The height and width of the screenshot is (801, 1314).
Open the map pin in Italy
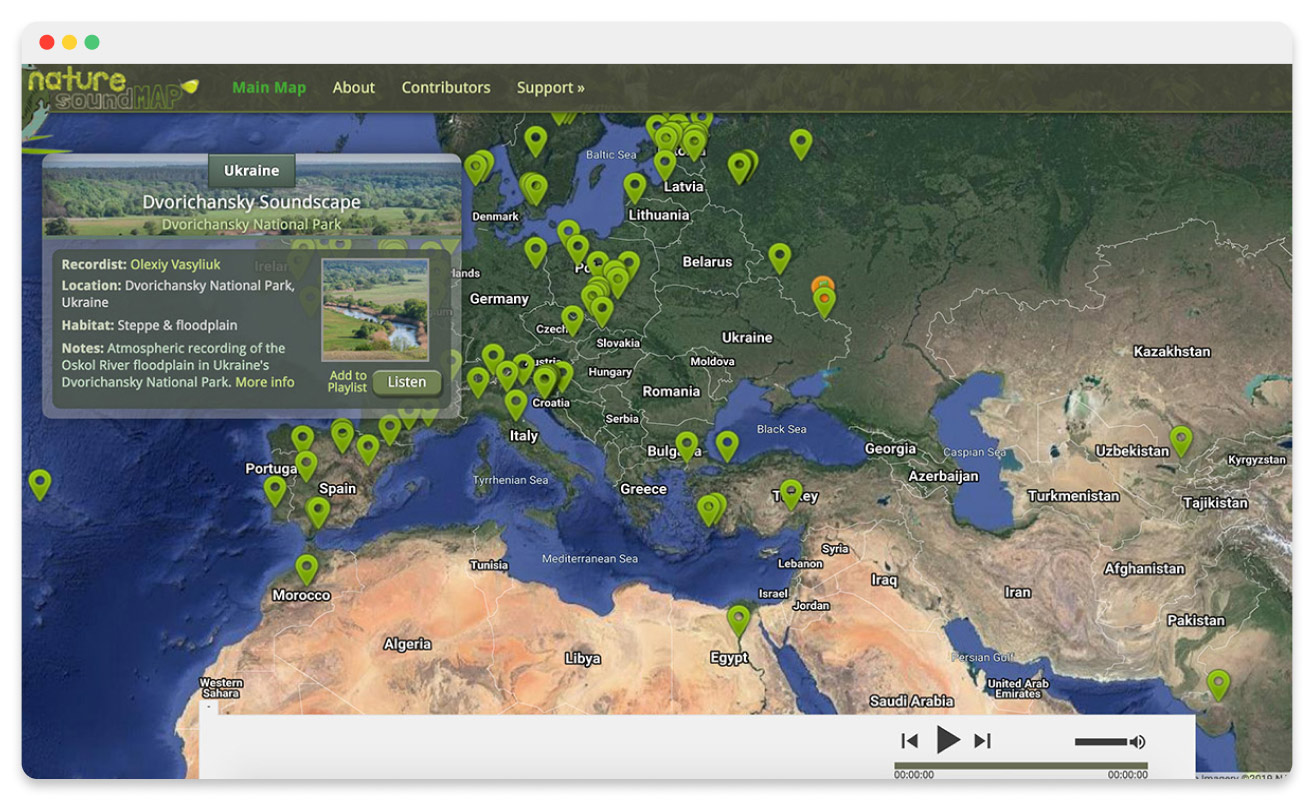point(516,403)
